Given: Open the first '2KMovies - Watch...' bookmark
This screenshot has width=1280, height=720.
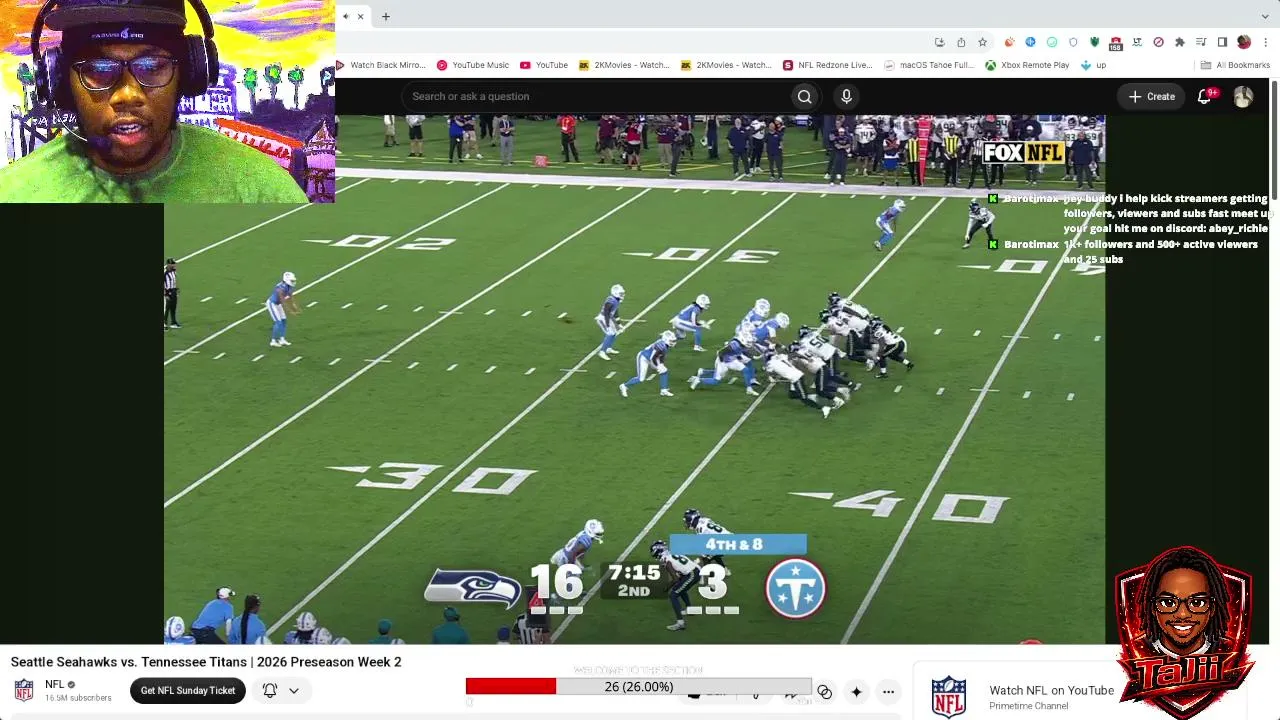Looking at the screenshot, I should (x=624, y=65).
